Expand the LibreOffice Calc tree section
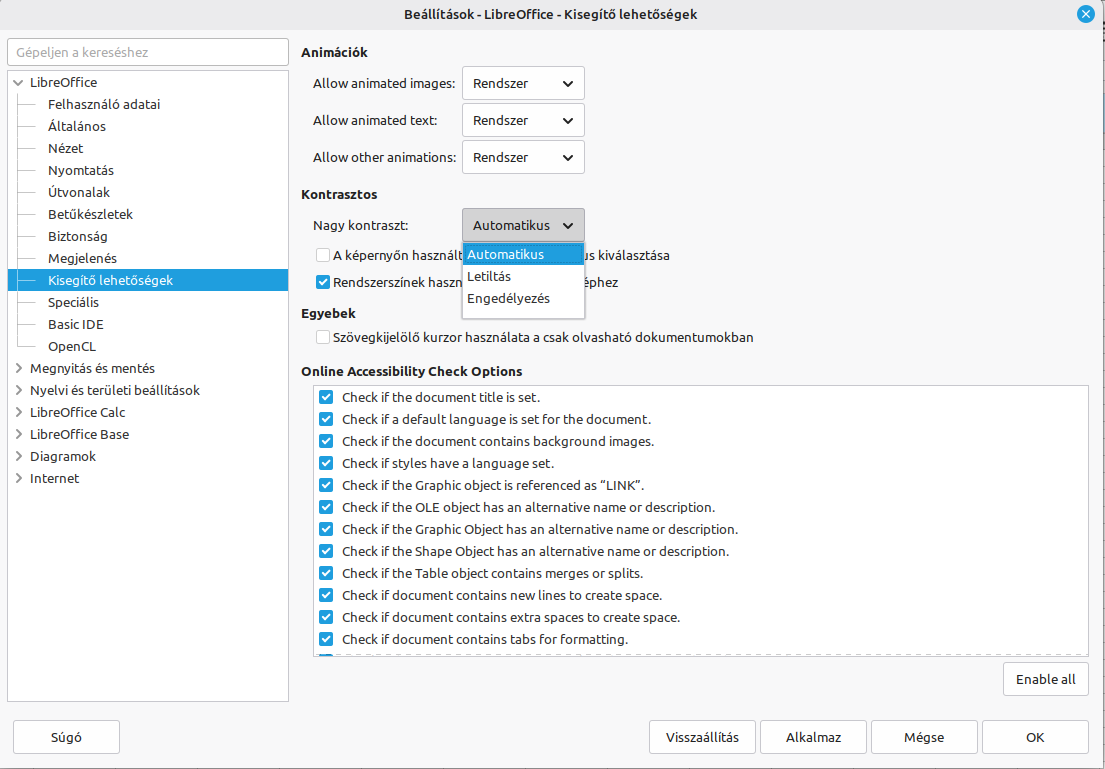 pyautogui.click(x=18, y=412)
